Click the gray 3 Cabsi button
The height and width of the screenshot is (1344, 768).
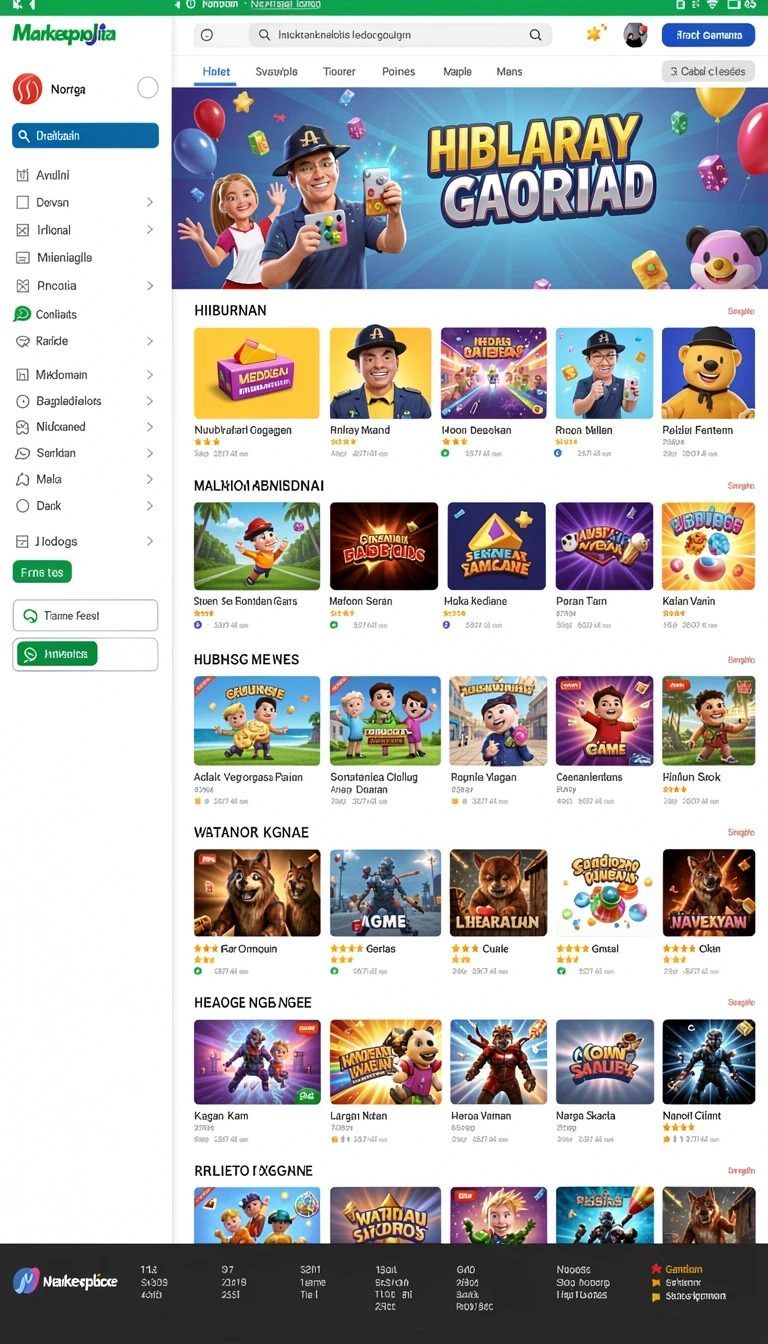708,71
